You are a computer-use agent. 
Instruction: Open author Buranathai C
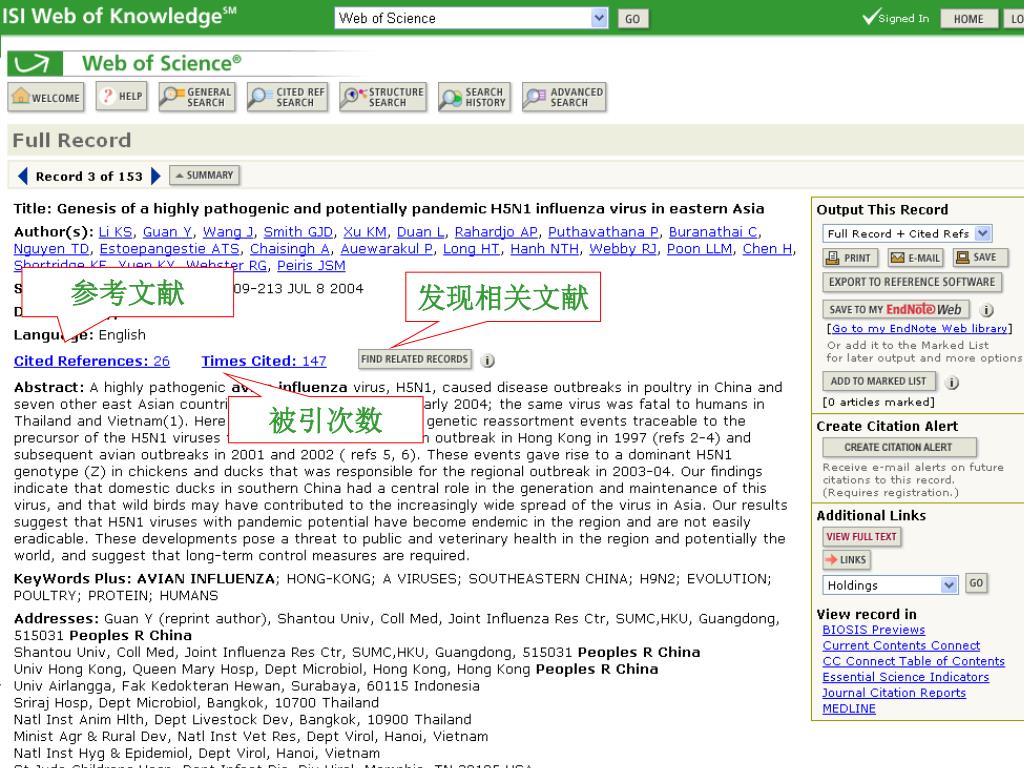713,232
